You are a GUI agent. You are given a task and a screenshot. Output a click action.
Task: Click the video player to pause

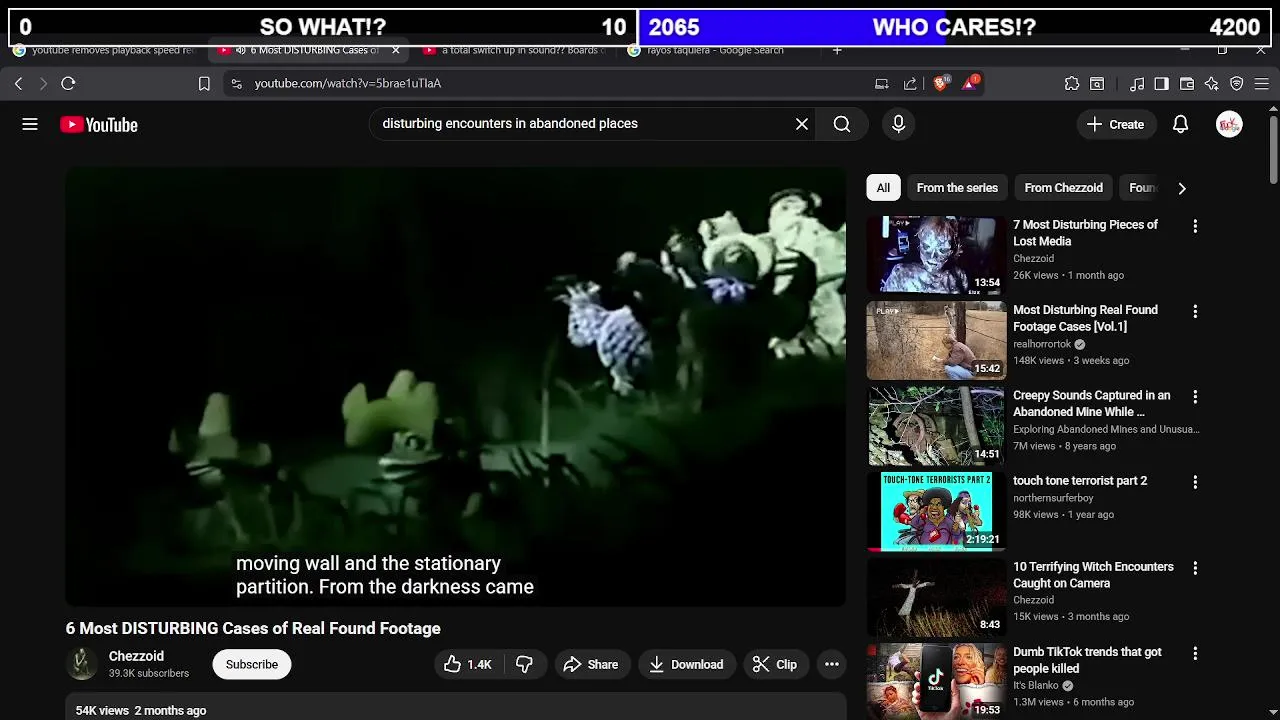click(456, 387)
